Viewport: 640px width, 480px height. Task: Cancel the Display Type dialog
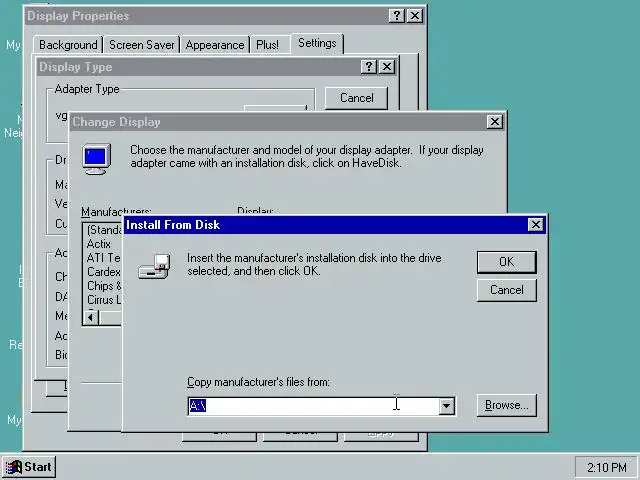coord(356,98)
